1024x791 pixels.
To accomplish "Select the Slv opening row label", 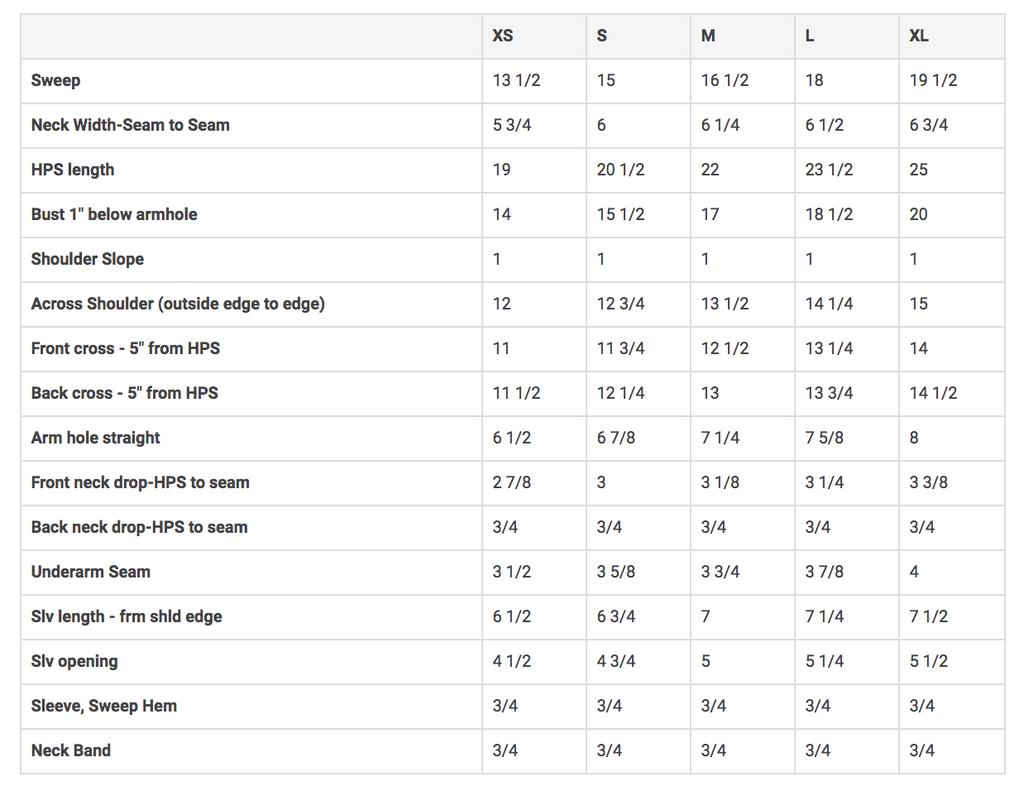I will click(x=74, y=661).
